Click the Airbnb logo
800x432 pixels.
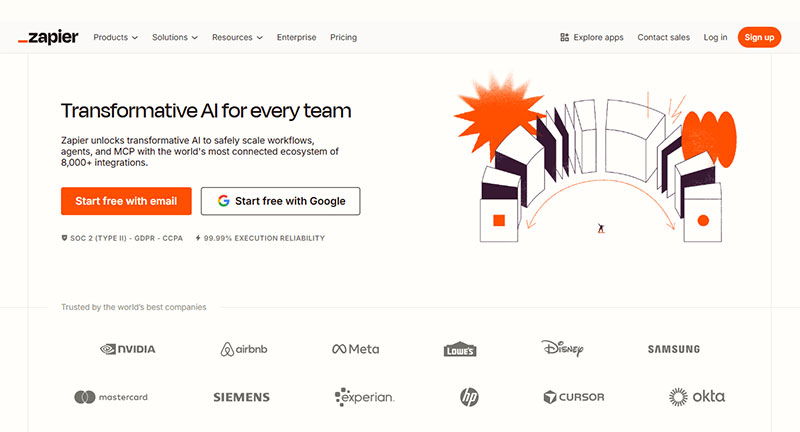click(x=244, y=349)
